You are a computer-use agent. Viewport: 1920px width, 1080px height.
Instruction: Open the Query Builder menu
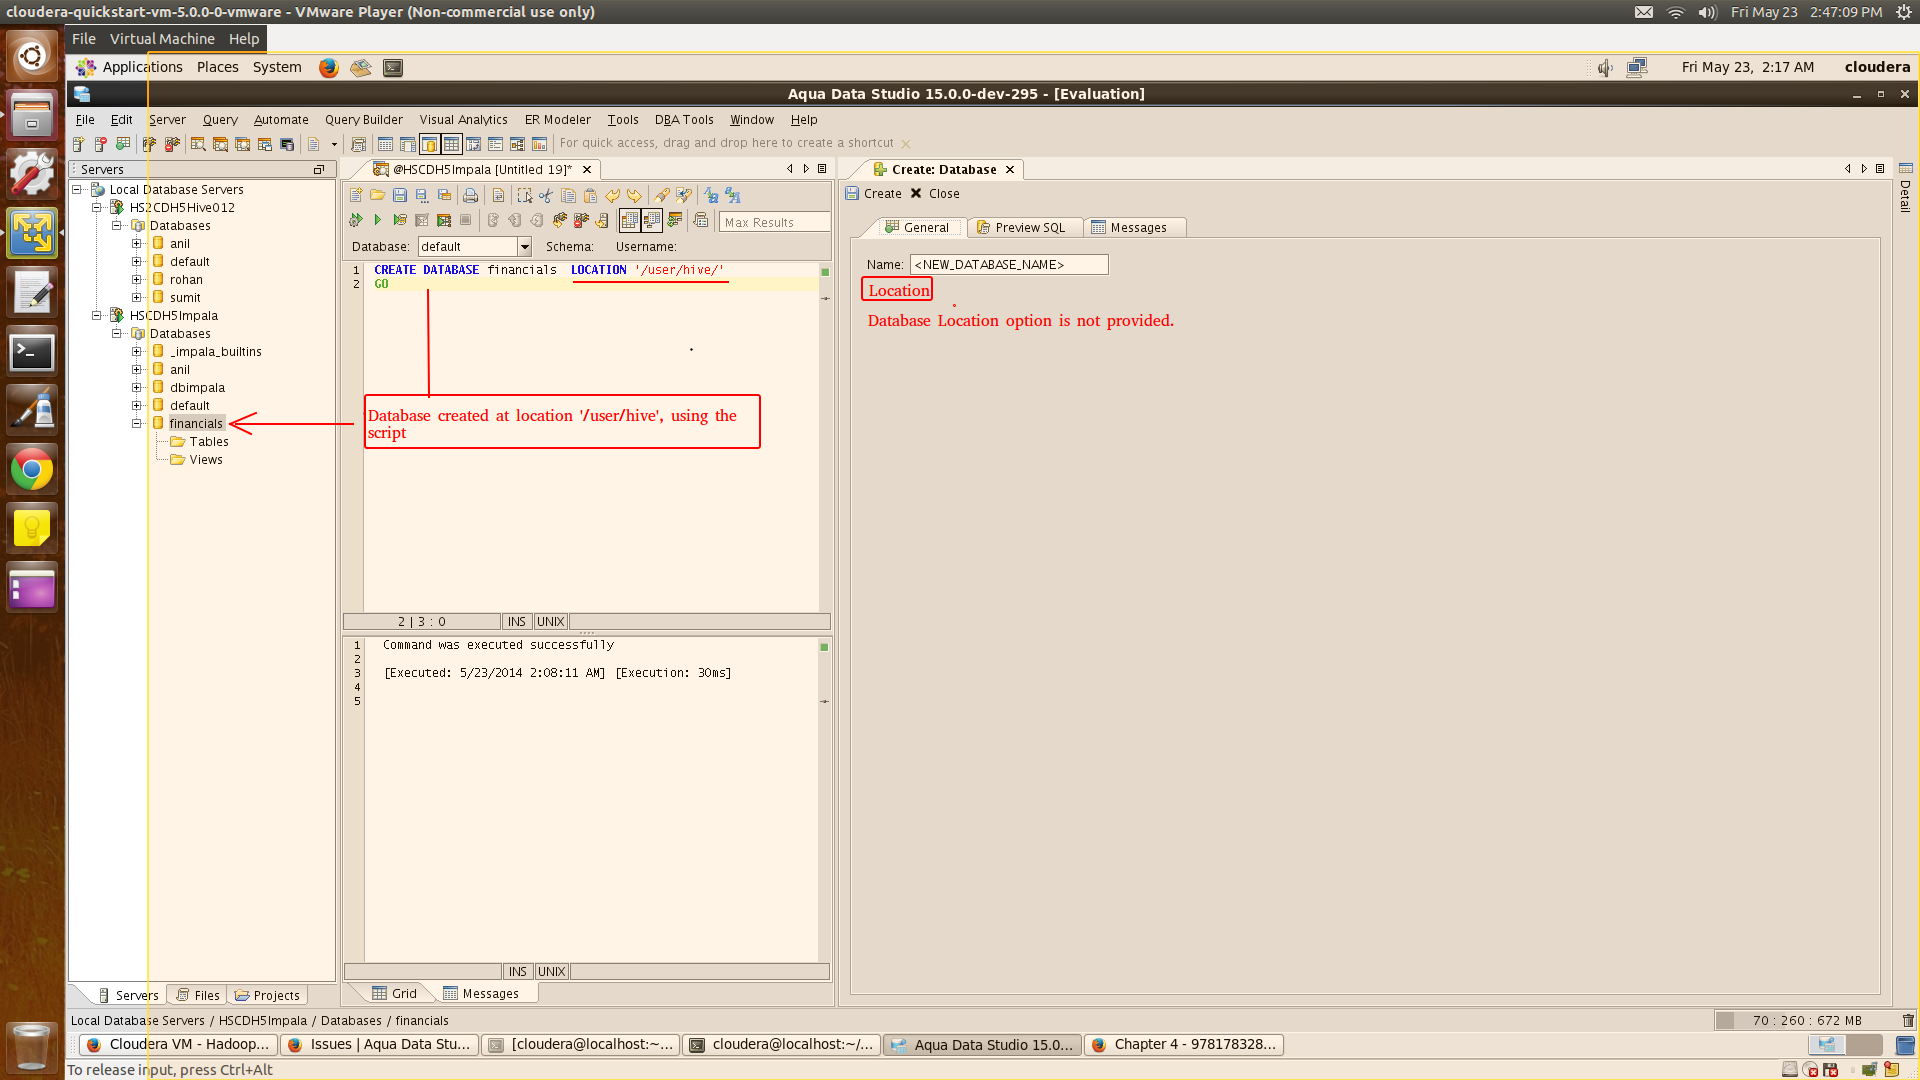tap(364, 120)
